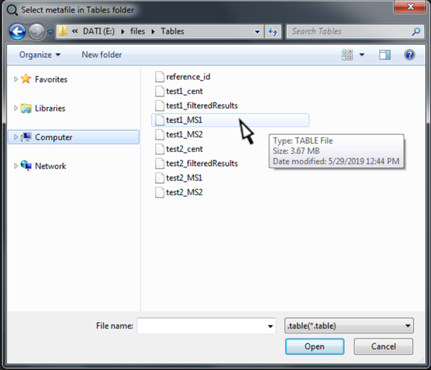Click the file icon next to test1_cent
Viewport: 431px width, 370px height.
(x=160, y=91)
